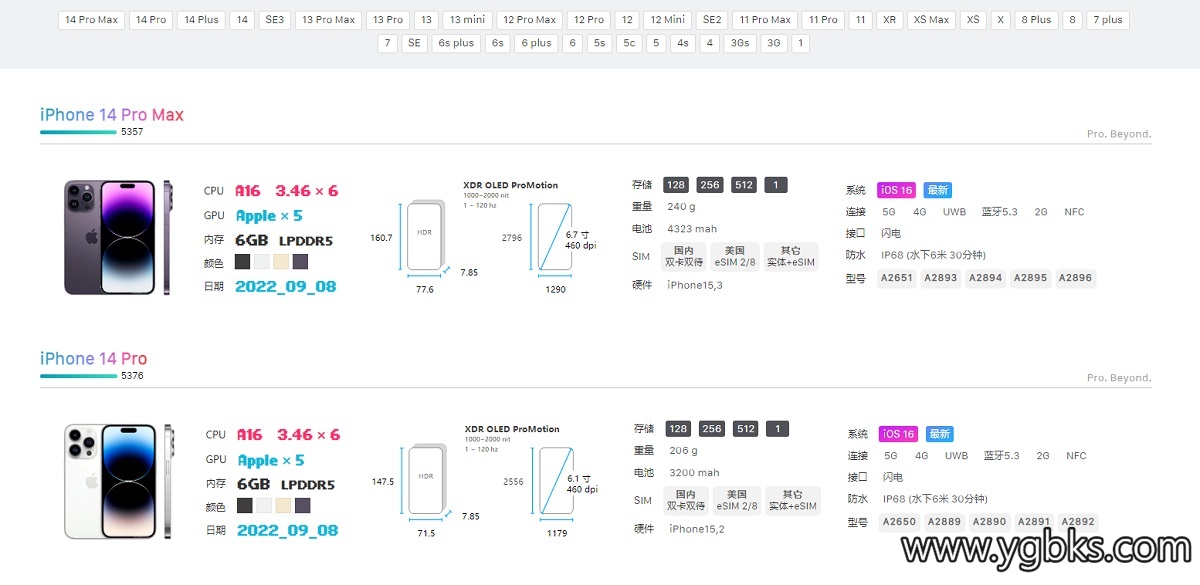Click model number A2889
The width and height of the screenshot is (1200, 585).
pos(944,522)
